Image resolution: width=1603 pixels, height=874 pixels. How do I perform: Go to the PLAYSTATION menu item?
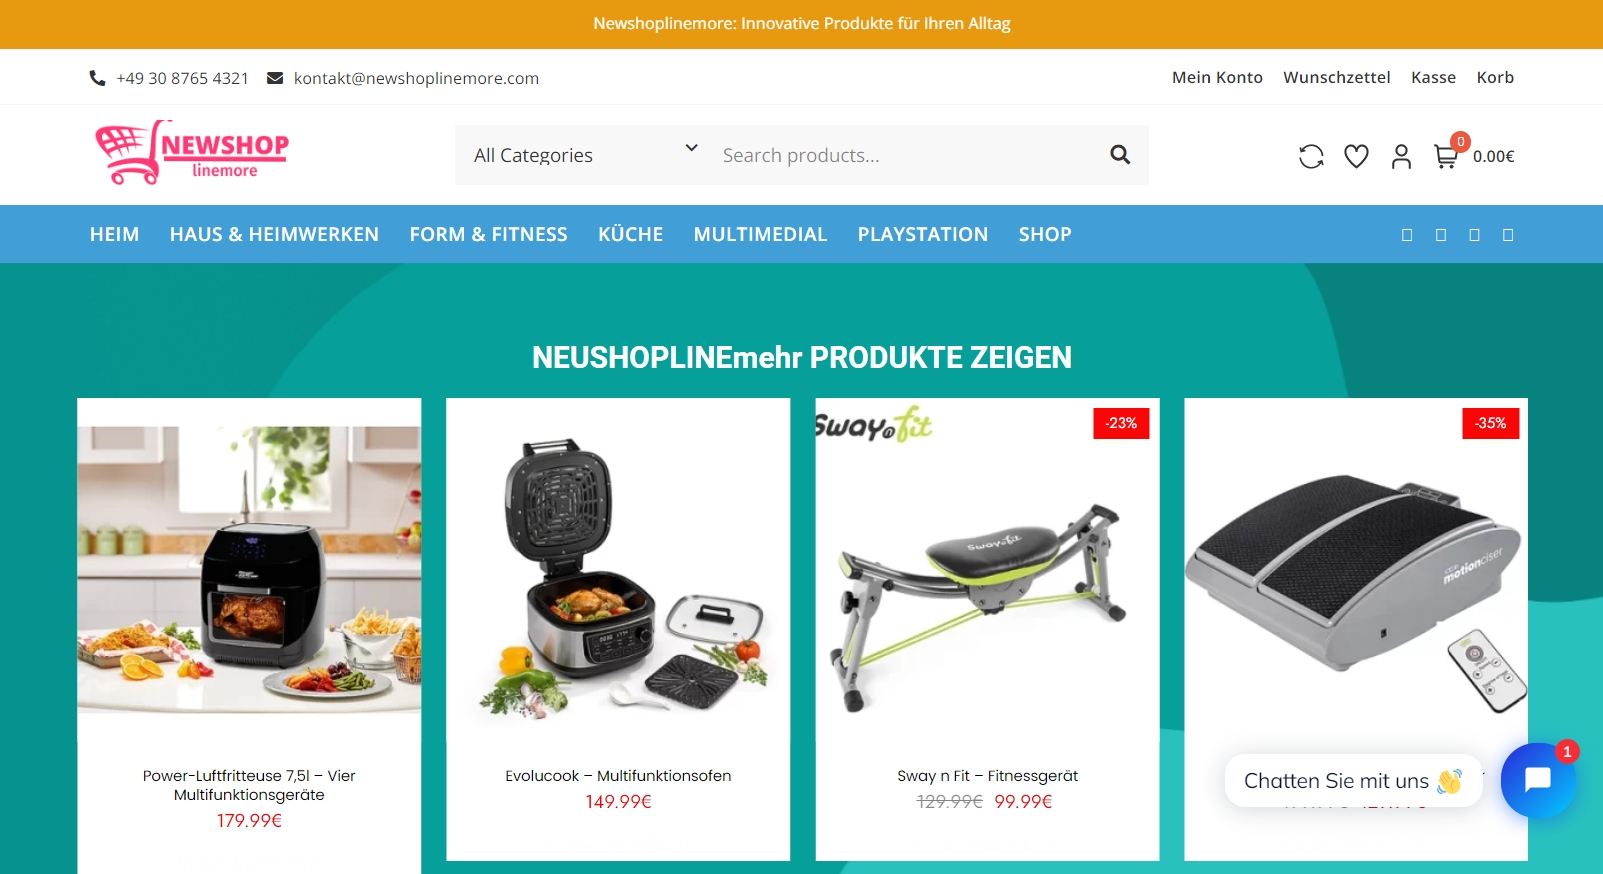pos(922,234)
